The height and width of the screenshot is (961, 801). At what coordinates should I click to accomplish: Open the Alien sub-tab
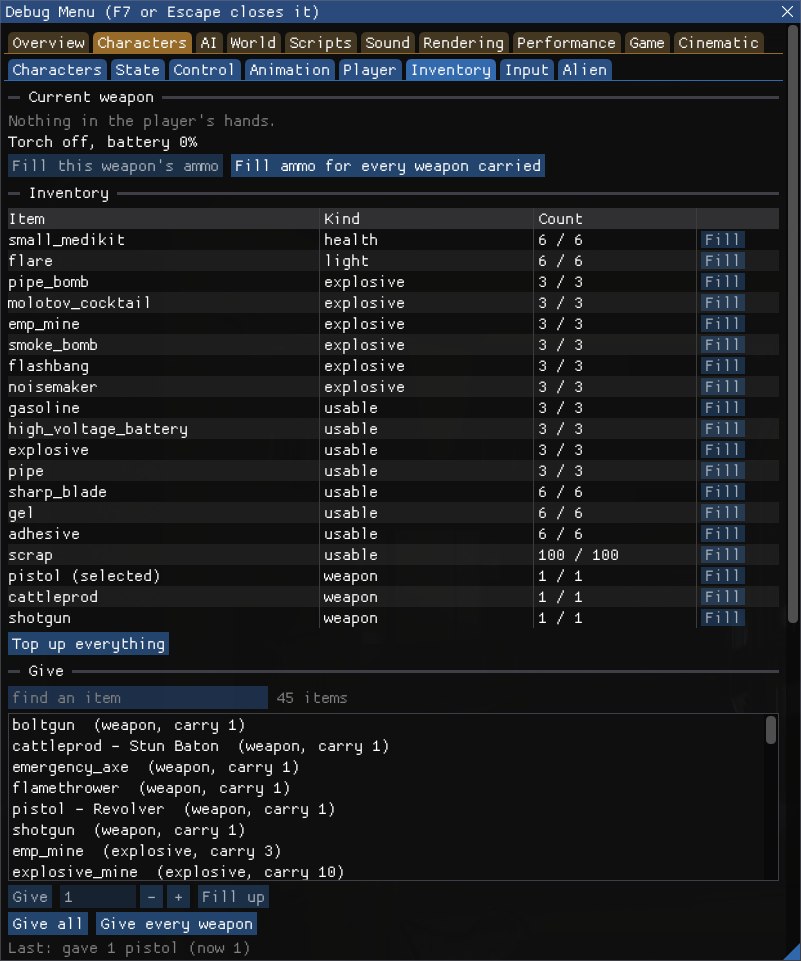(x=585, y=70)
